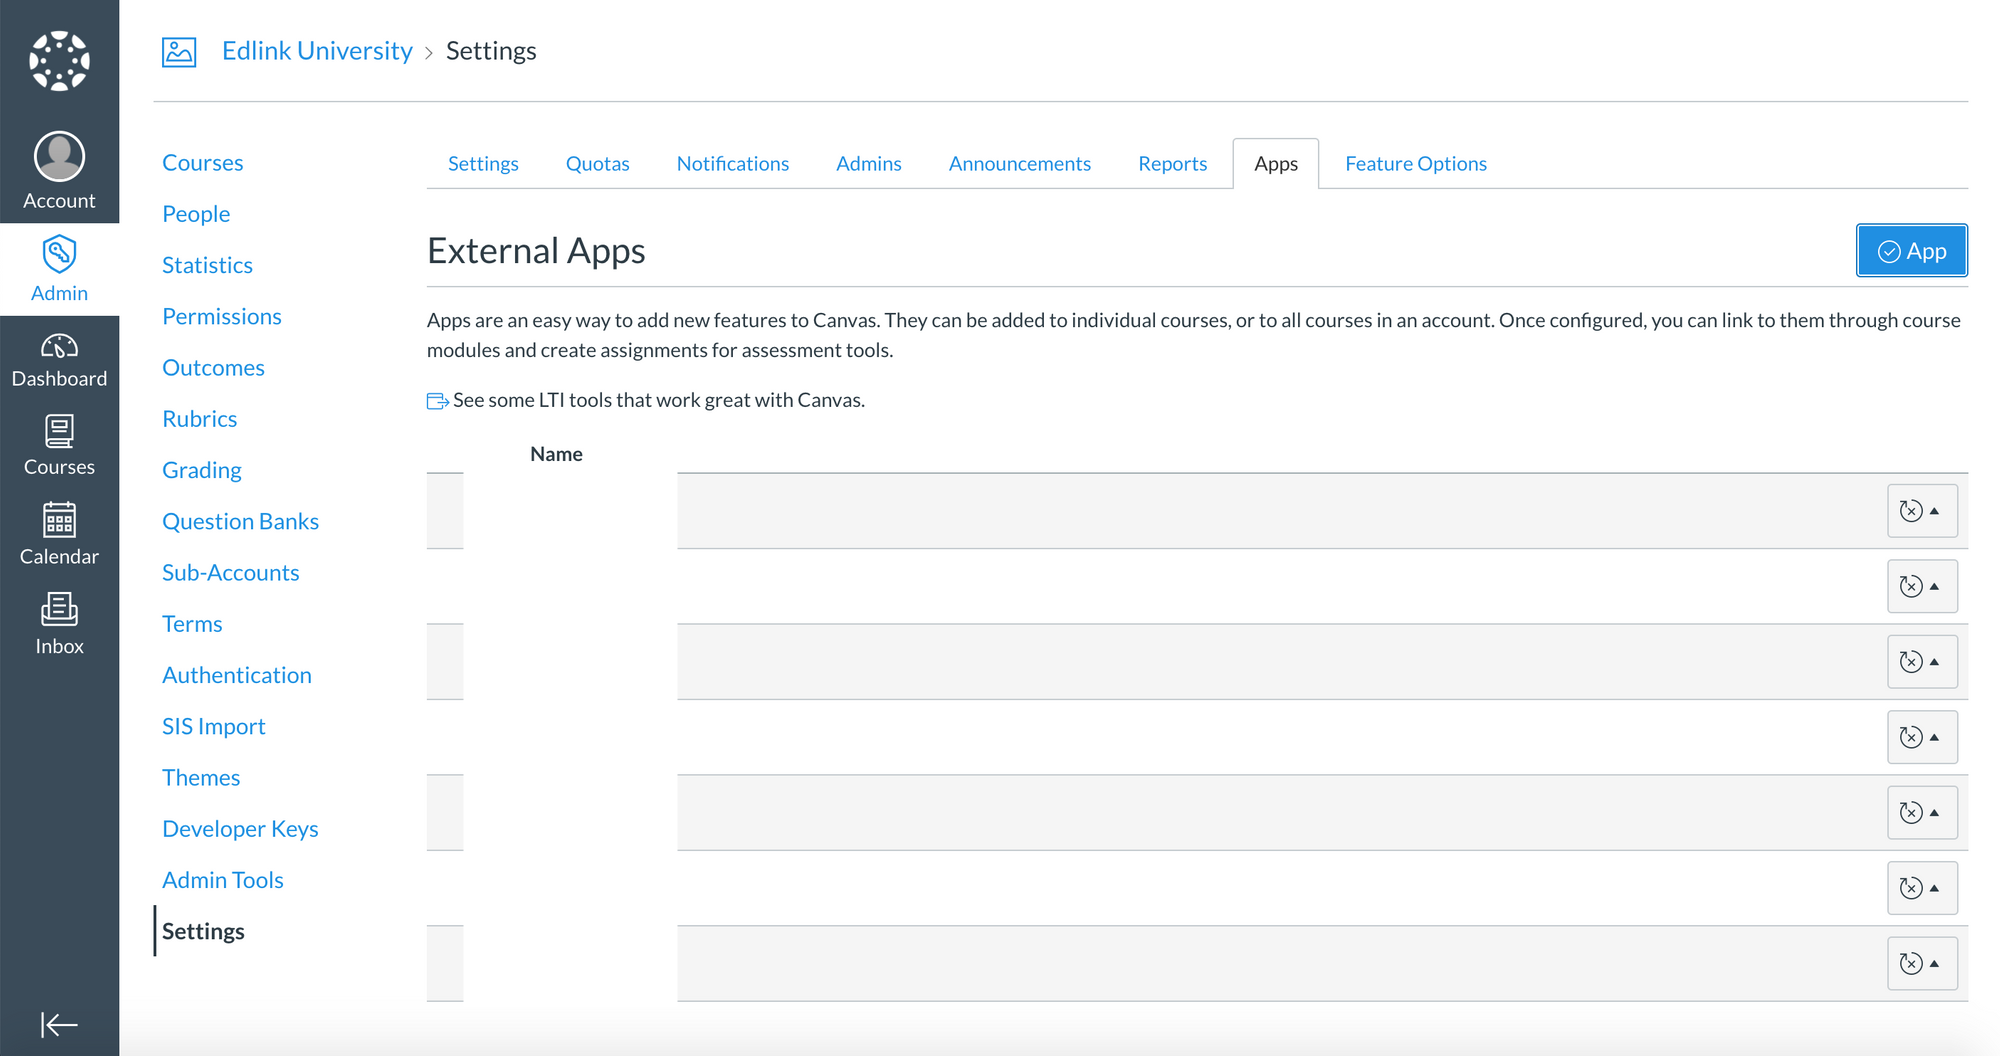The image size is (2000, 1056).
Task: Click the blue App button
Action: click(x=1911, y=251)
